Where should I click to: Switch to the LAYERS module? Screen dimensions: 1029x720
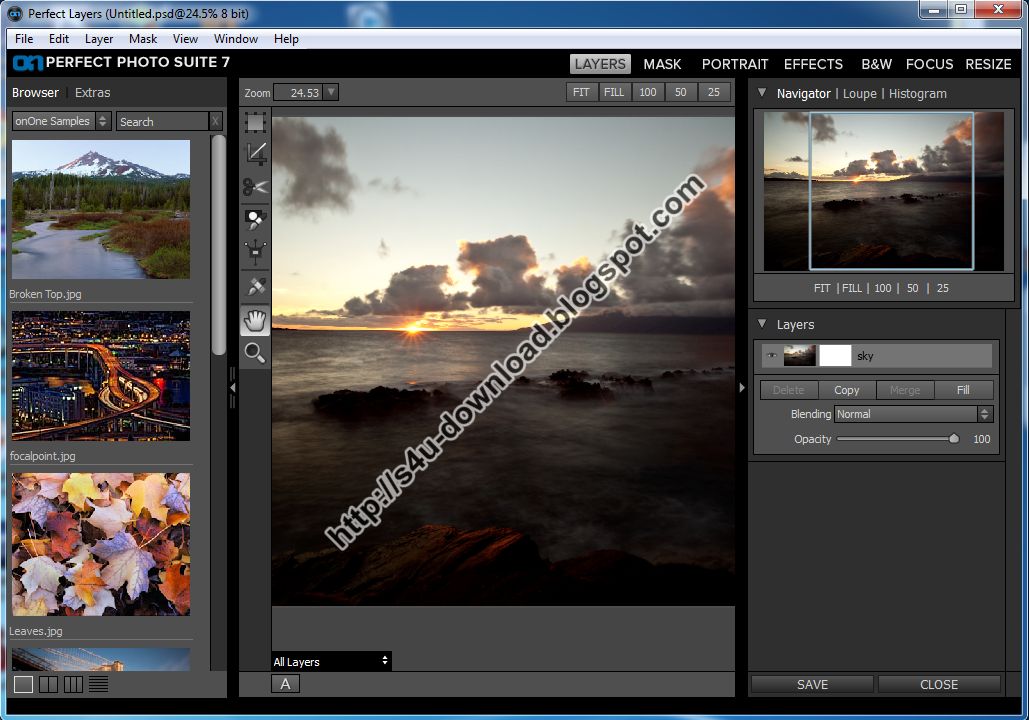tap(600, 64)
